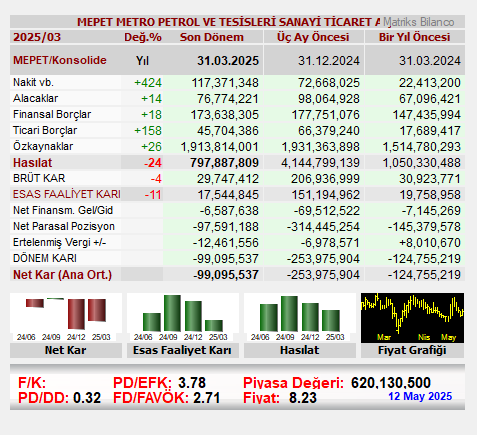Image resolution: width=477 pixels, height=435 pixels.
Task: Select the Ticari Borçlar row label
Action: click(45, 130)
